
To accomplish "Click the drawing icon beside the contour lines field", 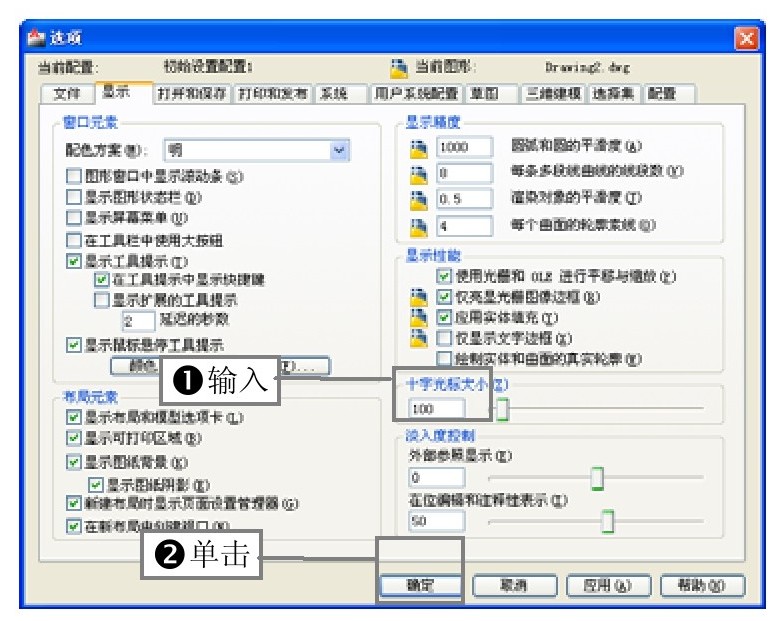I will [x=418, y=227].
